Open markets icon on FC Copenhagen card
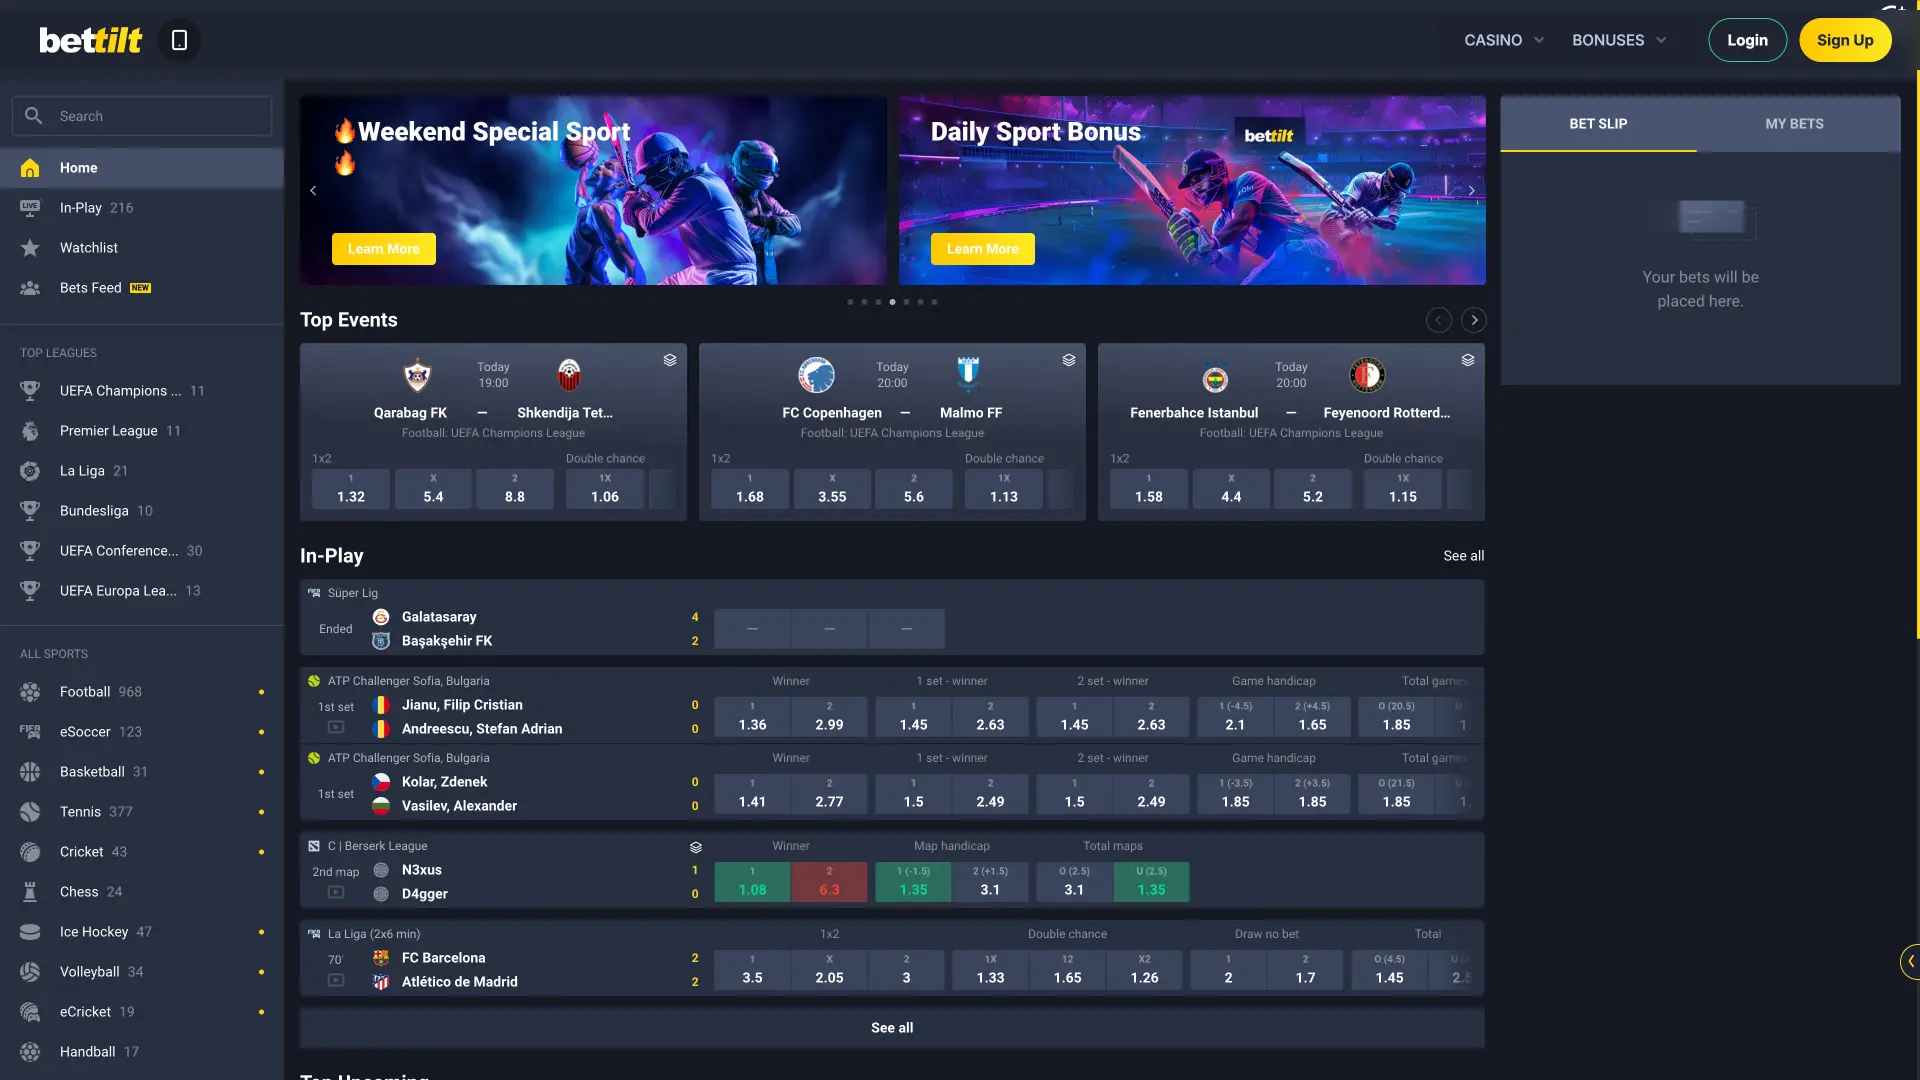 tap(1069, 360)
